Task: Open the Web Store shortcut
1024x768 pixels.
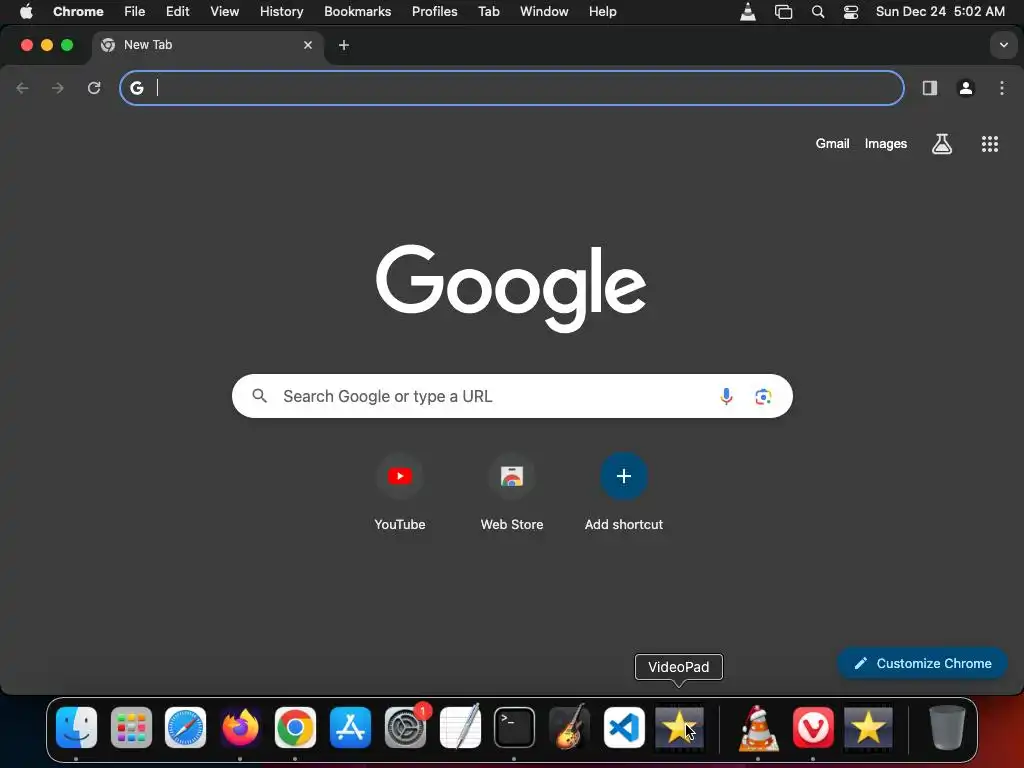Action: [512, 491]
